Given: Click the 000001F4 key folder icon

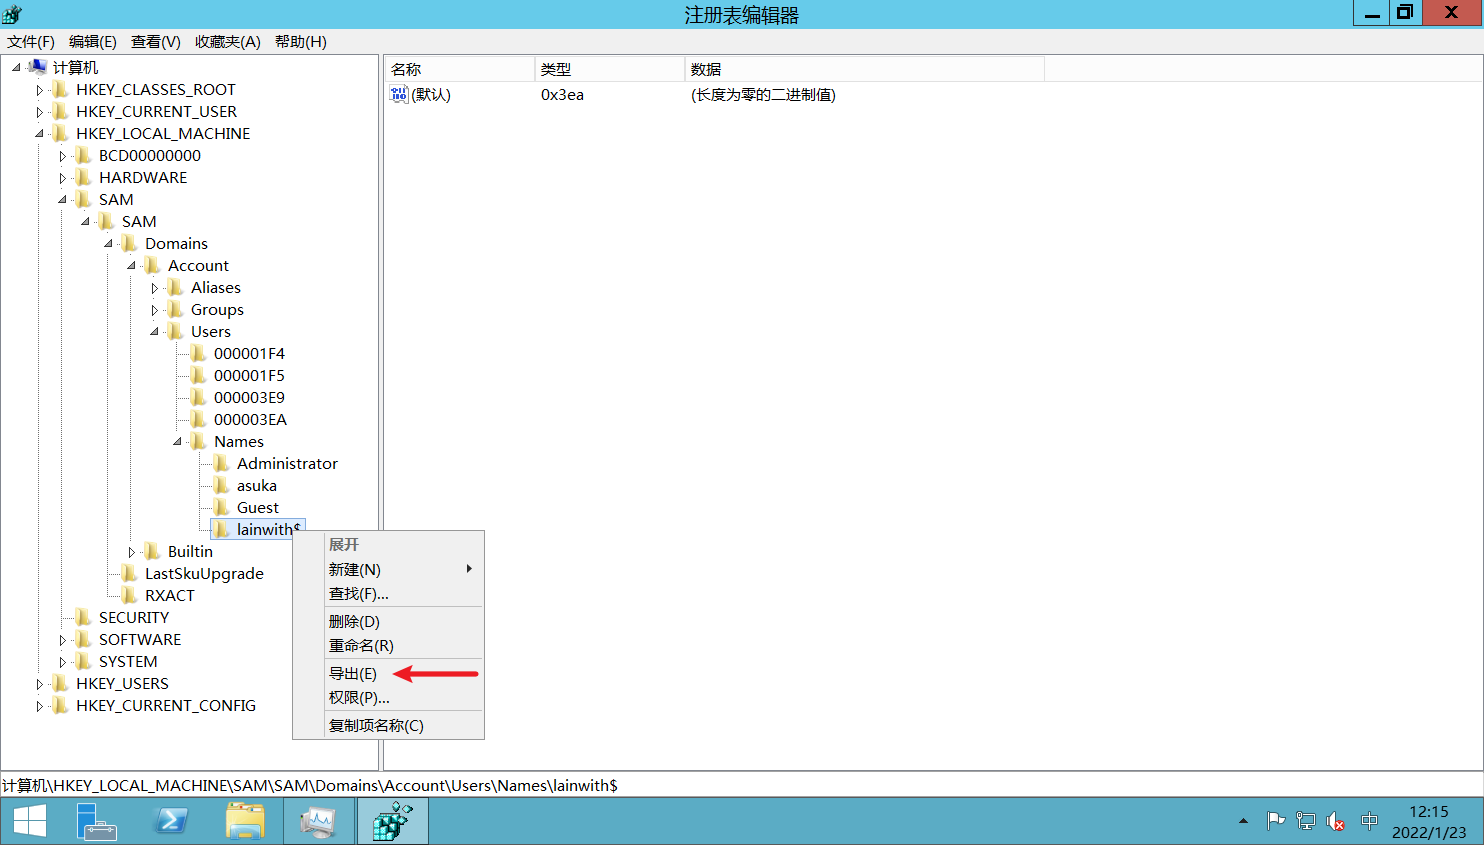Looking at the screenshot, I should [199, 353].
